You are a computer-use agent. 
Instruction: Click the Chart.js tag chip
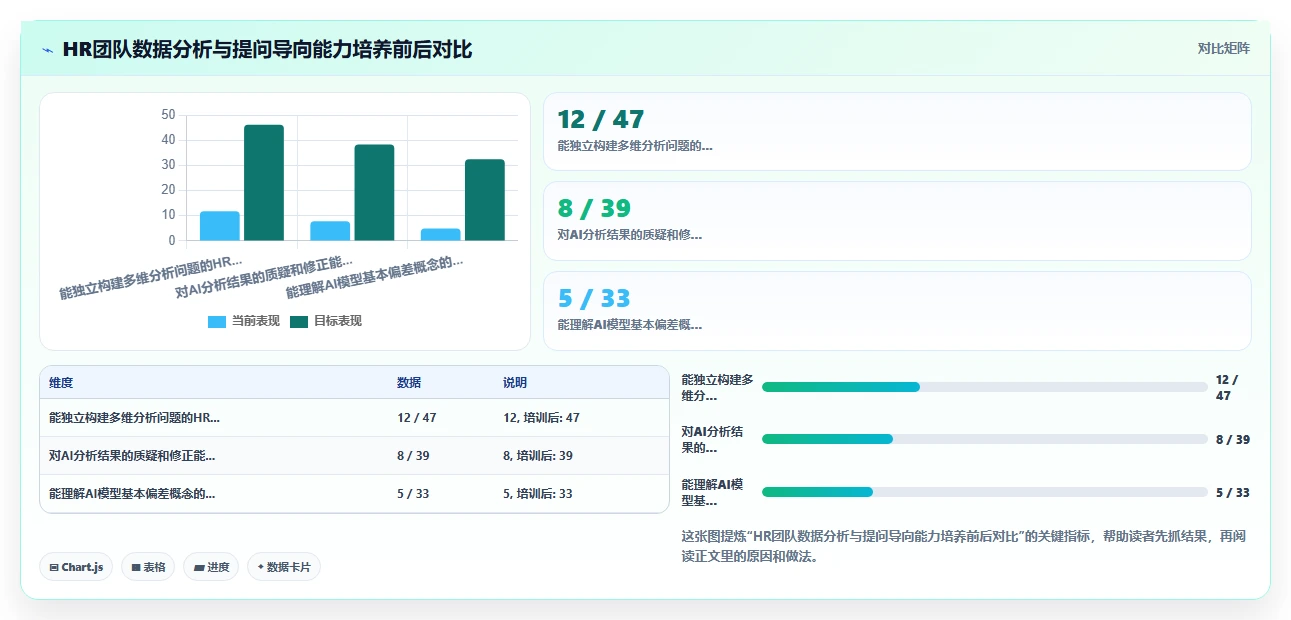(76, 567)
